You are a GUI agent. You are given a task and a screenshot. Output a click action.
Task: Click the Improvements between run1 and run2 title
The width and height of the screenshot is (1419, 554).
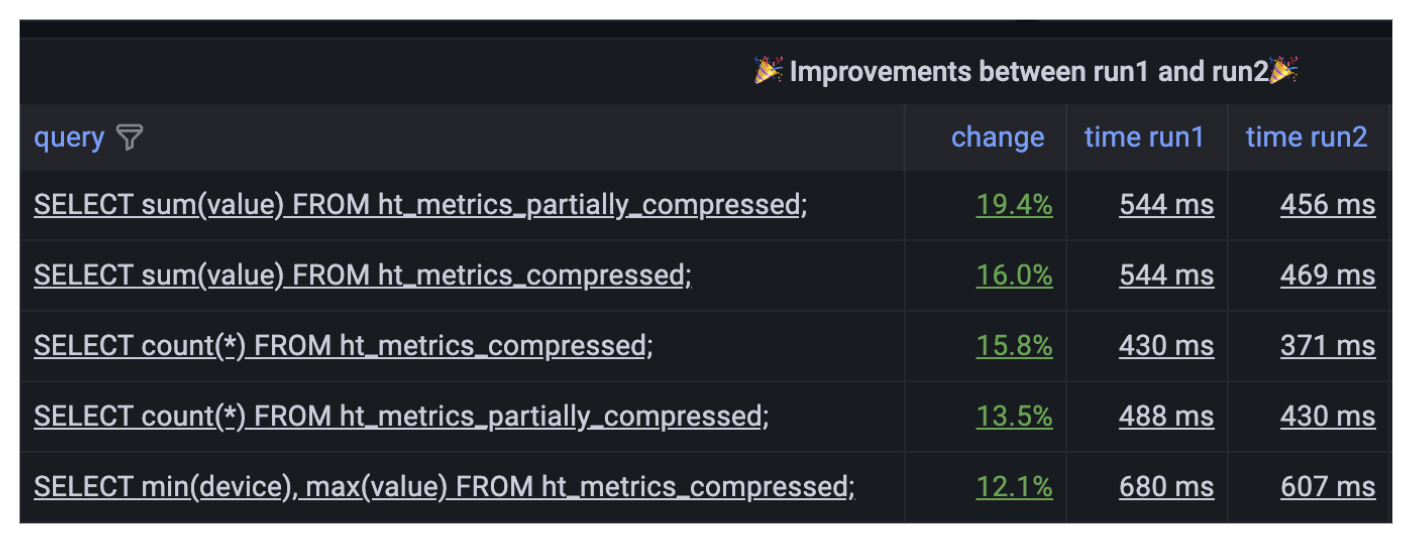(x=1028, y=72)
